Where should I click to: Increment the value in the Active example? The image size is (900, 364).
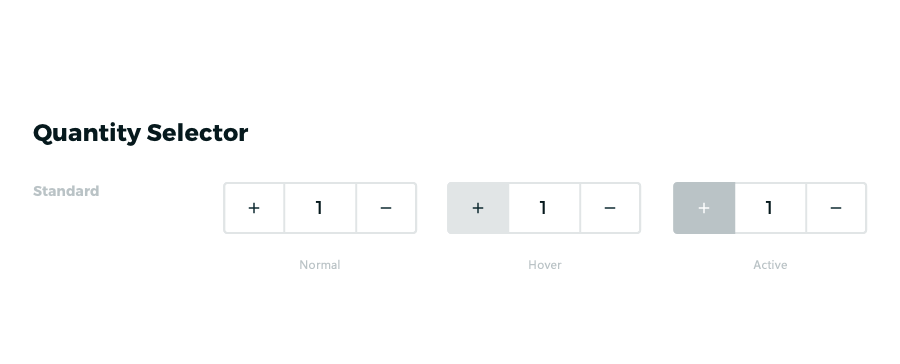[x=704, y=208]
